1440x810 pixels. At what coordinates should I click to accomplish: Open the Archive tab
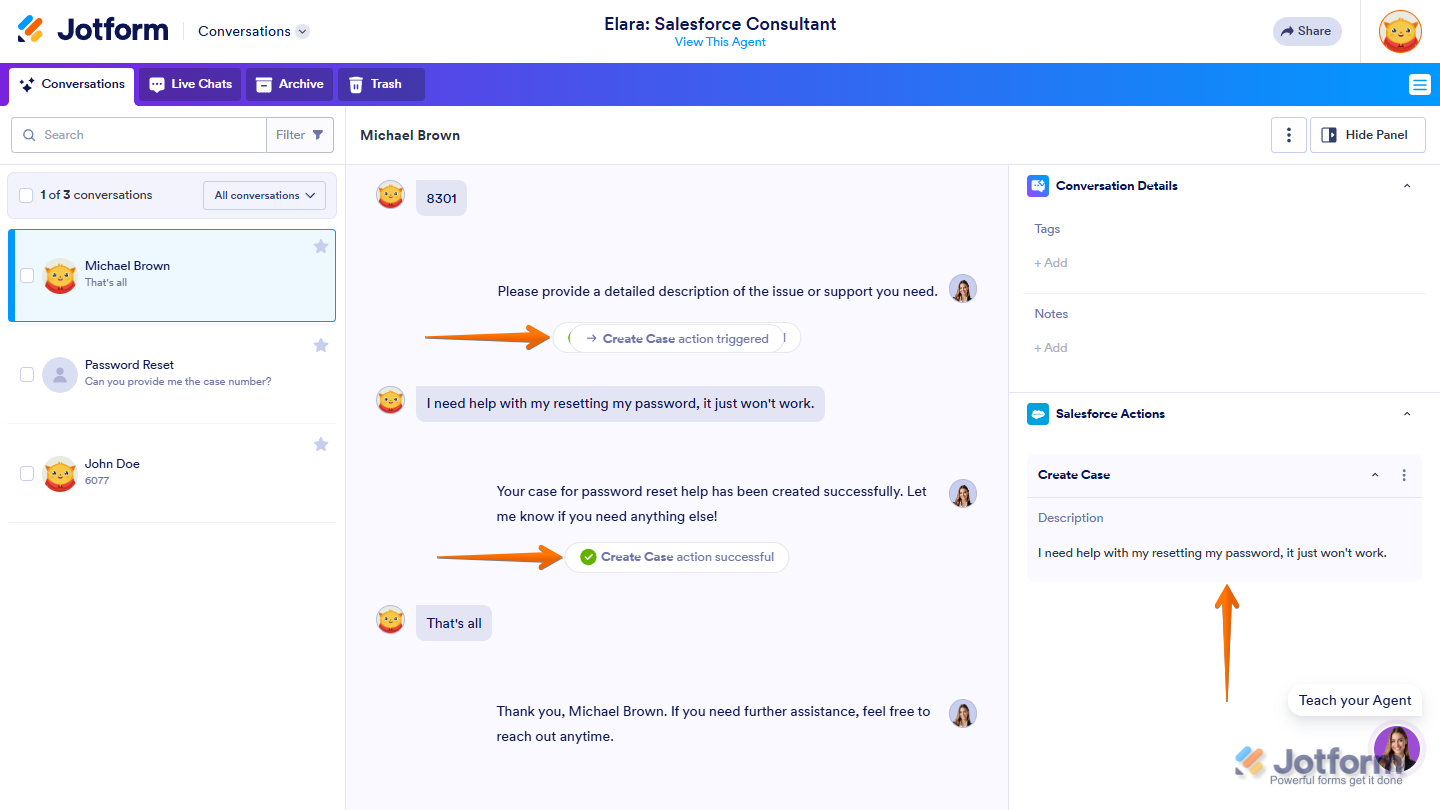(x=290, y=84)
